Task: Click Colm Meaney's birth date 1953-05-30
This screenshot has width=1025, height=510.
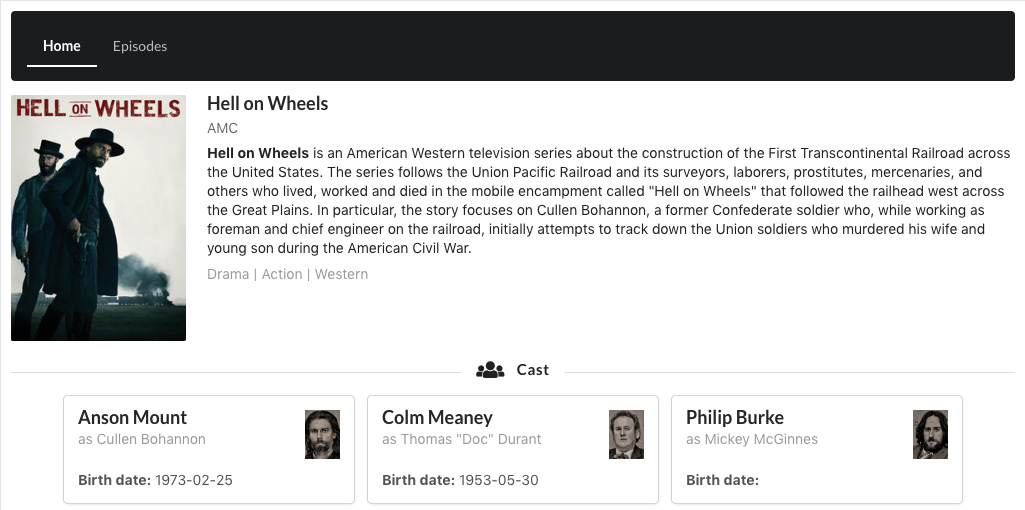Action: pyautogui.click(x=498, y=480)
